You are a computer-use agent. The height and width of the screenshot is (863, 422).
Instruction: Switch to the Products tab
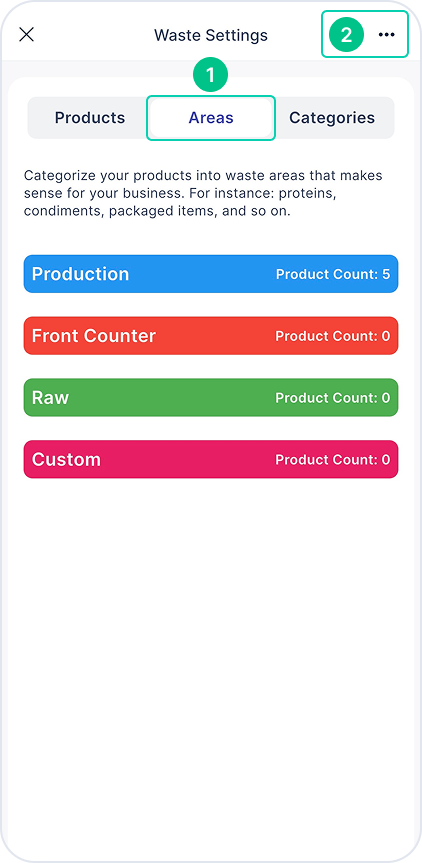90,118
